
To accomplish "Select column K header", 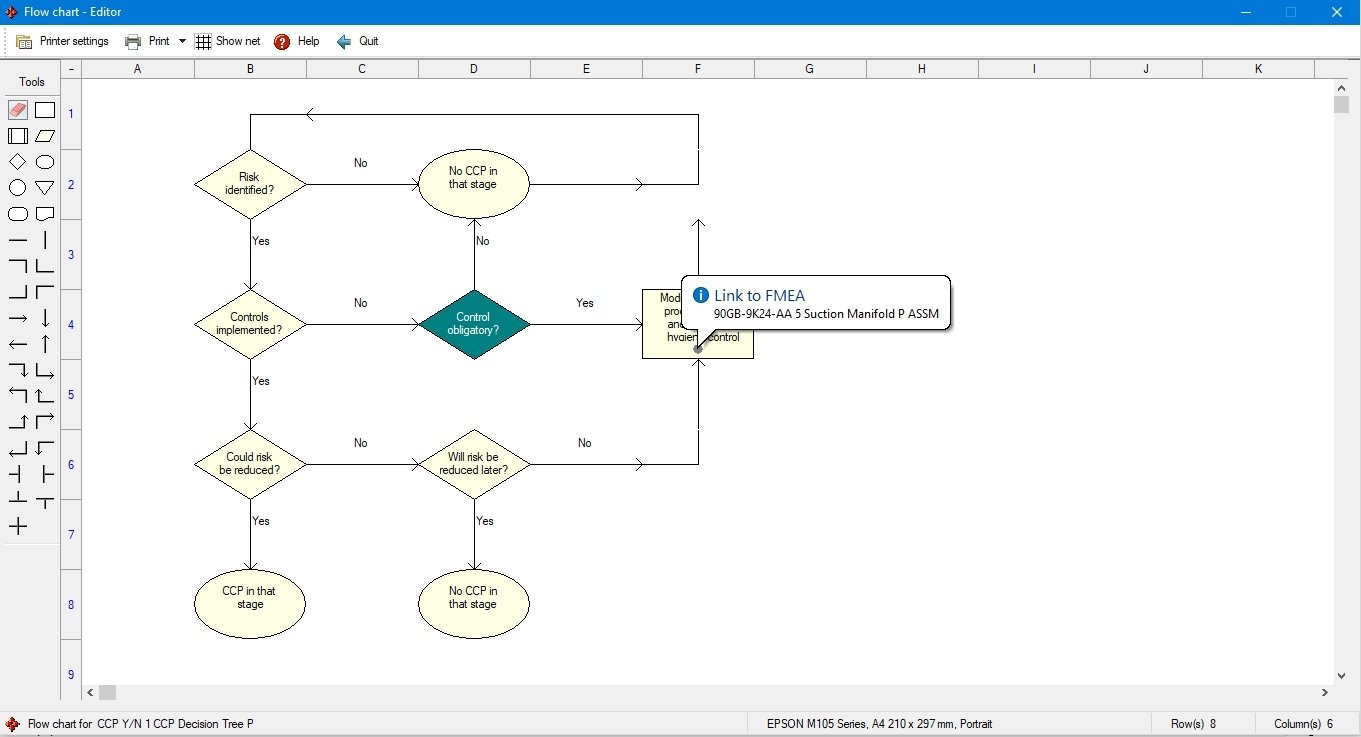I will pyautogui.click(x=1258, y=69).
